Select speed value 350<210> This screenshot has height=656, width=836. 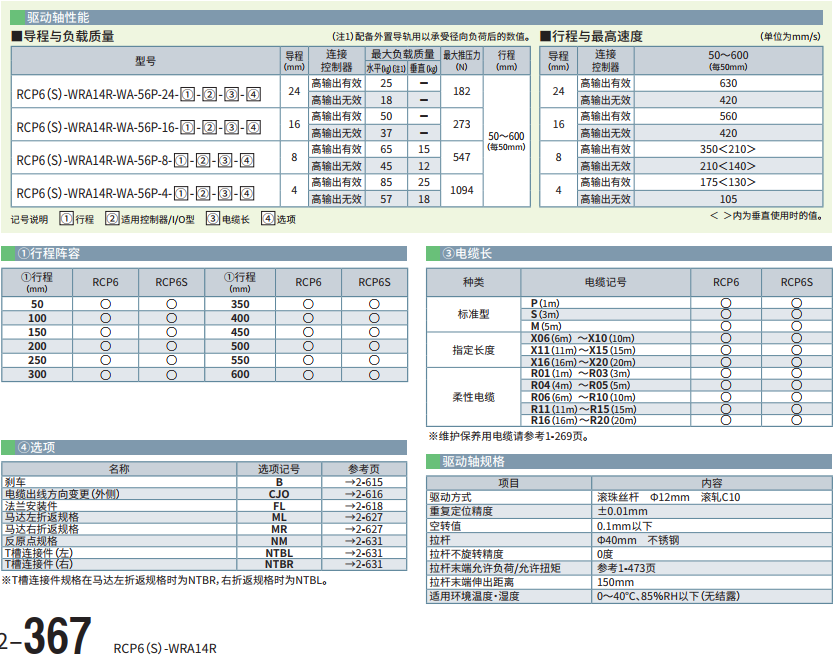[728, 149]
